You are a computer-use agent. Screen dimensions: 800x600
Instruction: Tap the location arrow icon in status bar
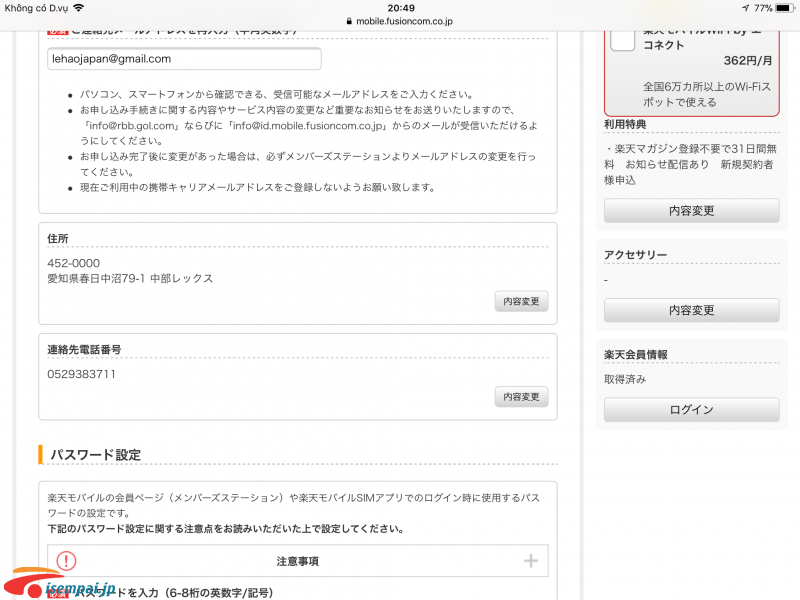tap(745, 8)
